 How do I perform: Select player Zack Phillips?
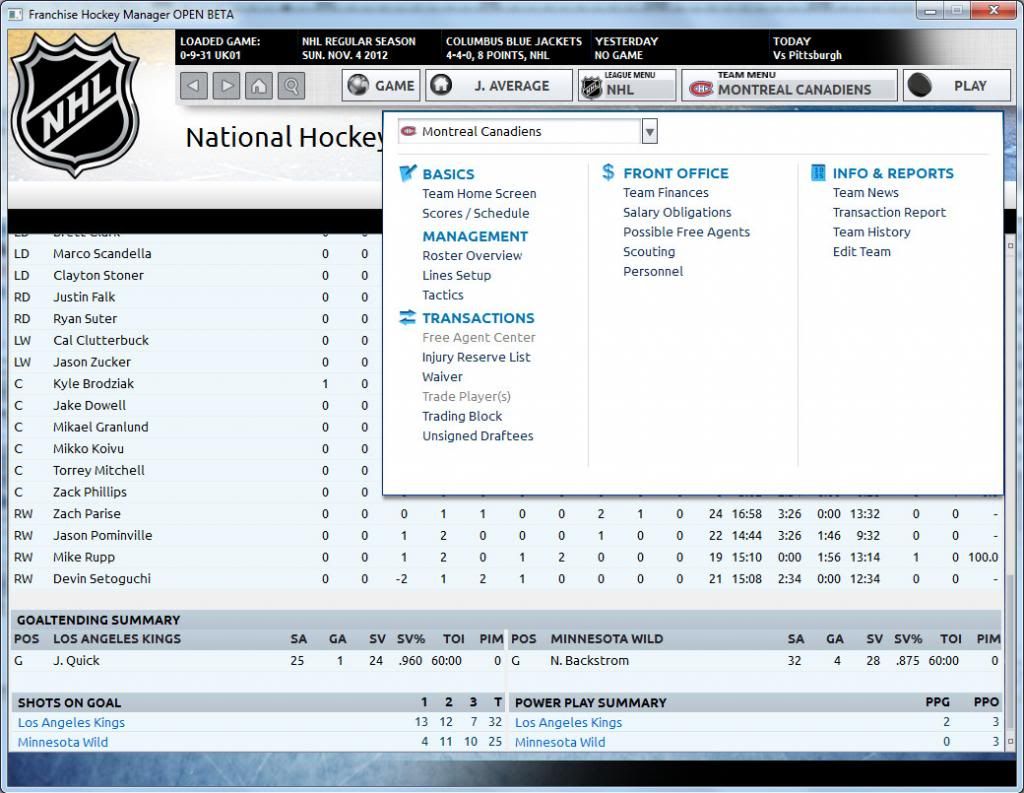click(89, 492)
